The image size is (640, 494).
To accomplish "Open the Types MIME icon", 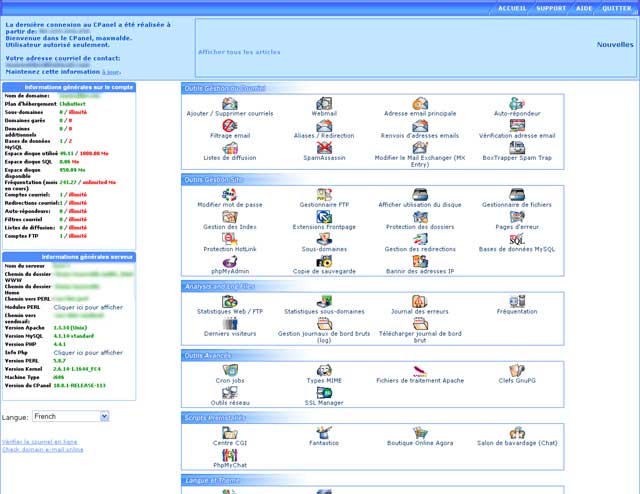I will (324, 370).
